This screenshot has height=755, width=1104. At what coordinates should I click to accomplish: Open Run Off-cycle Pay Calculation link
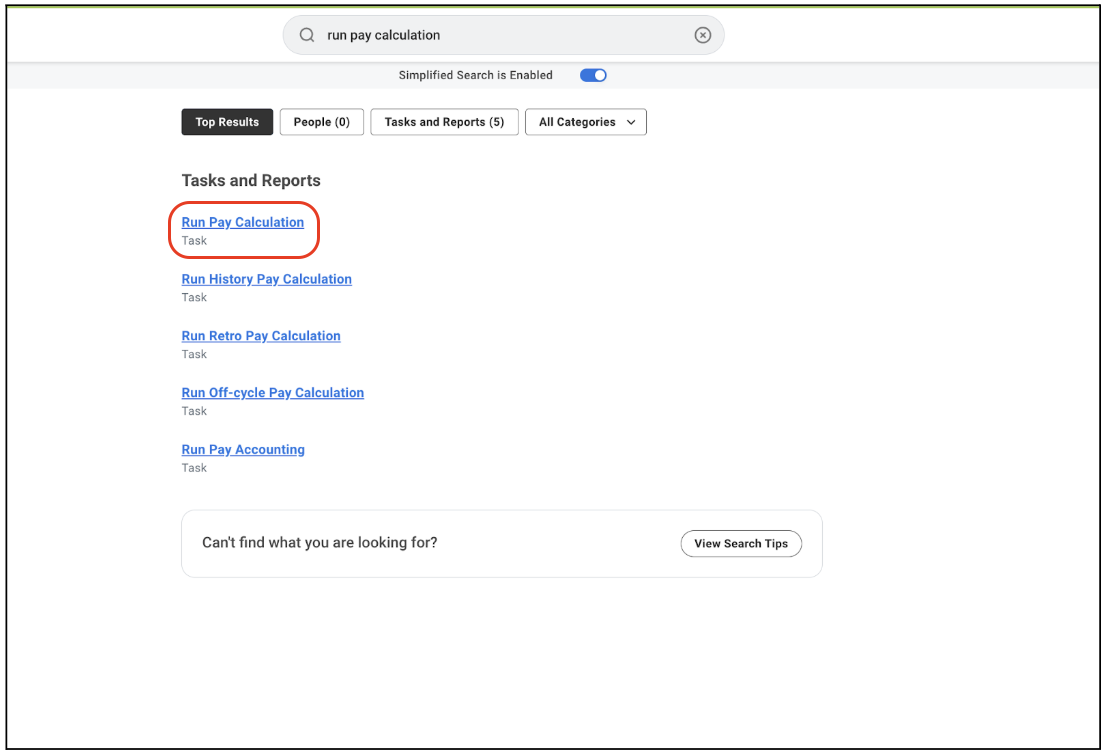coord(272,392)
